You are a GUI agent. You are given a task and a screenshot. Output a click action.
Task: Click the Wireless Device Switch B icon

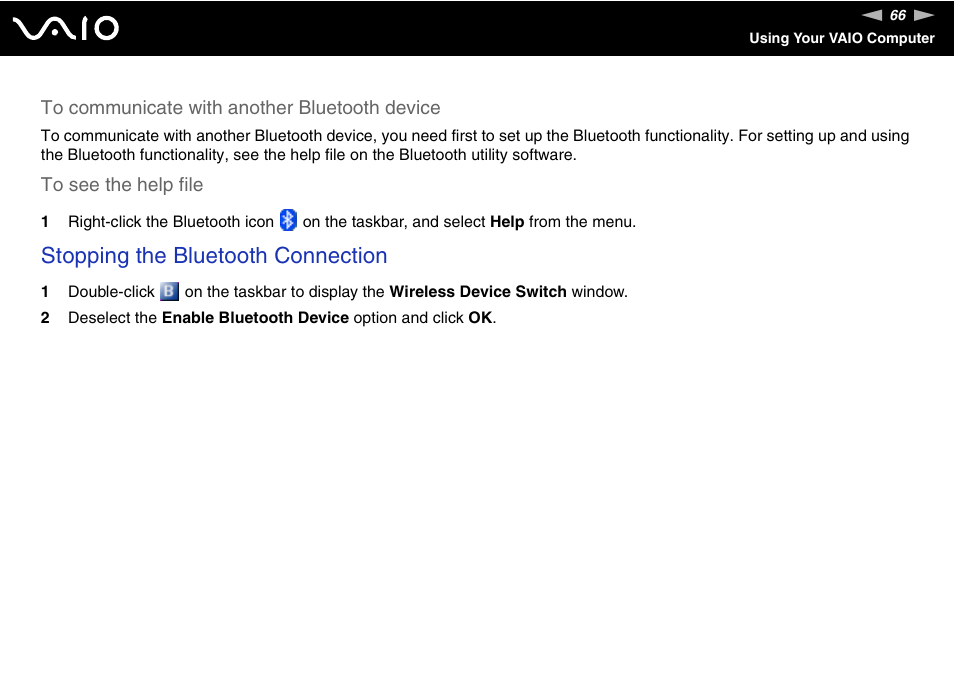click(169, 291)
